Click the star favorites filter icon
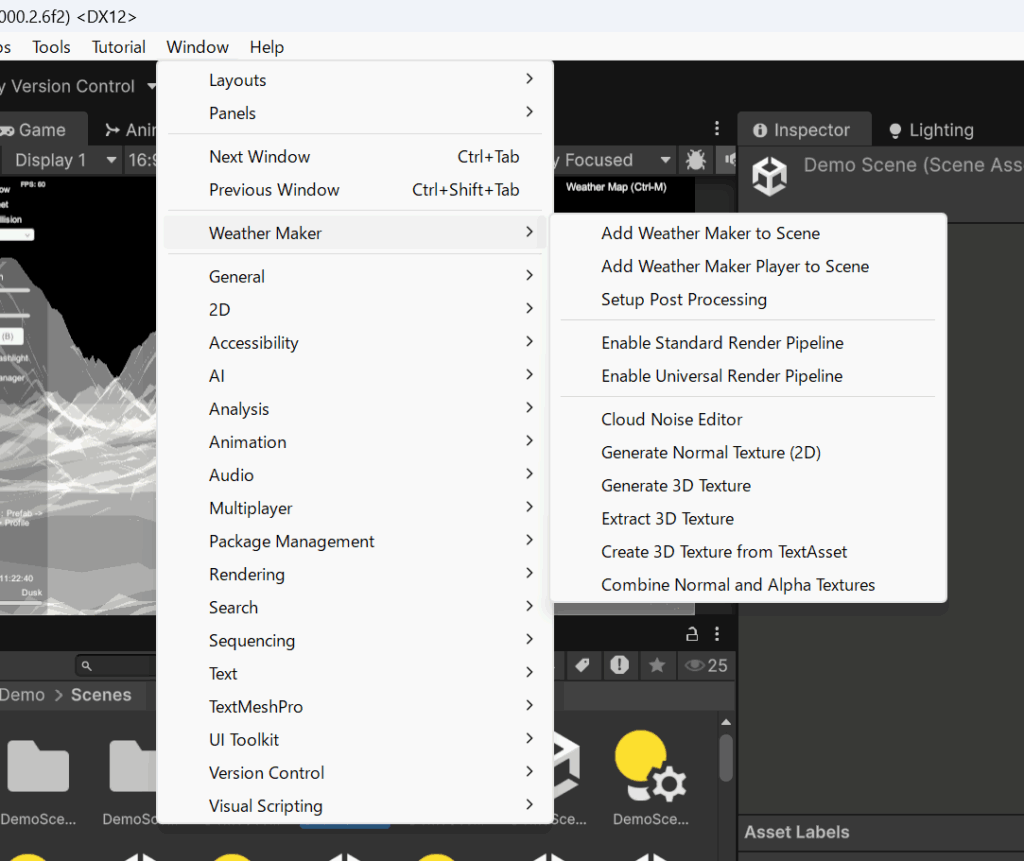1024x861 pixels. (x=656, y=665)
